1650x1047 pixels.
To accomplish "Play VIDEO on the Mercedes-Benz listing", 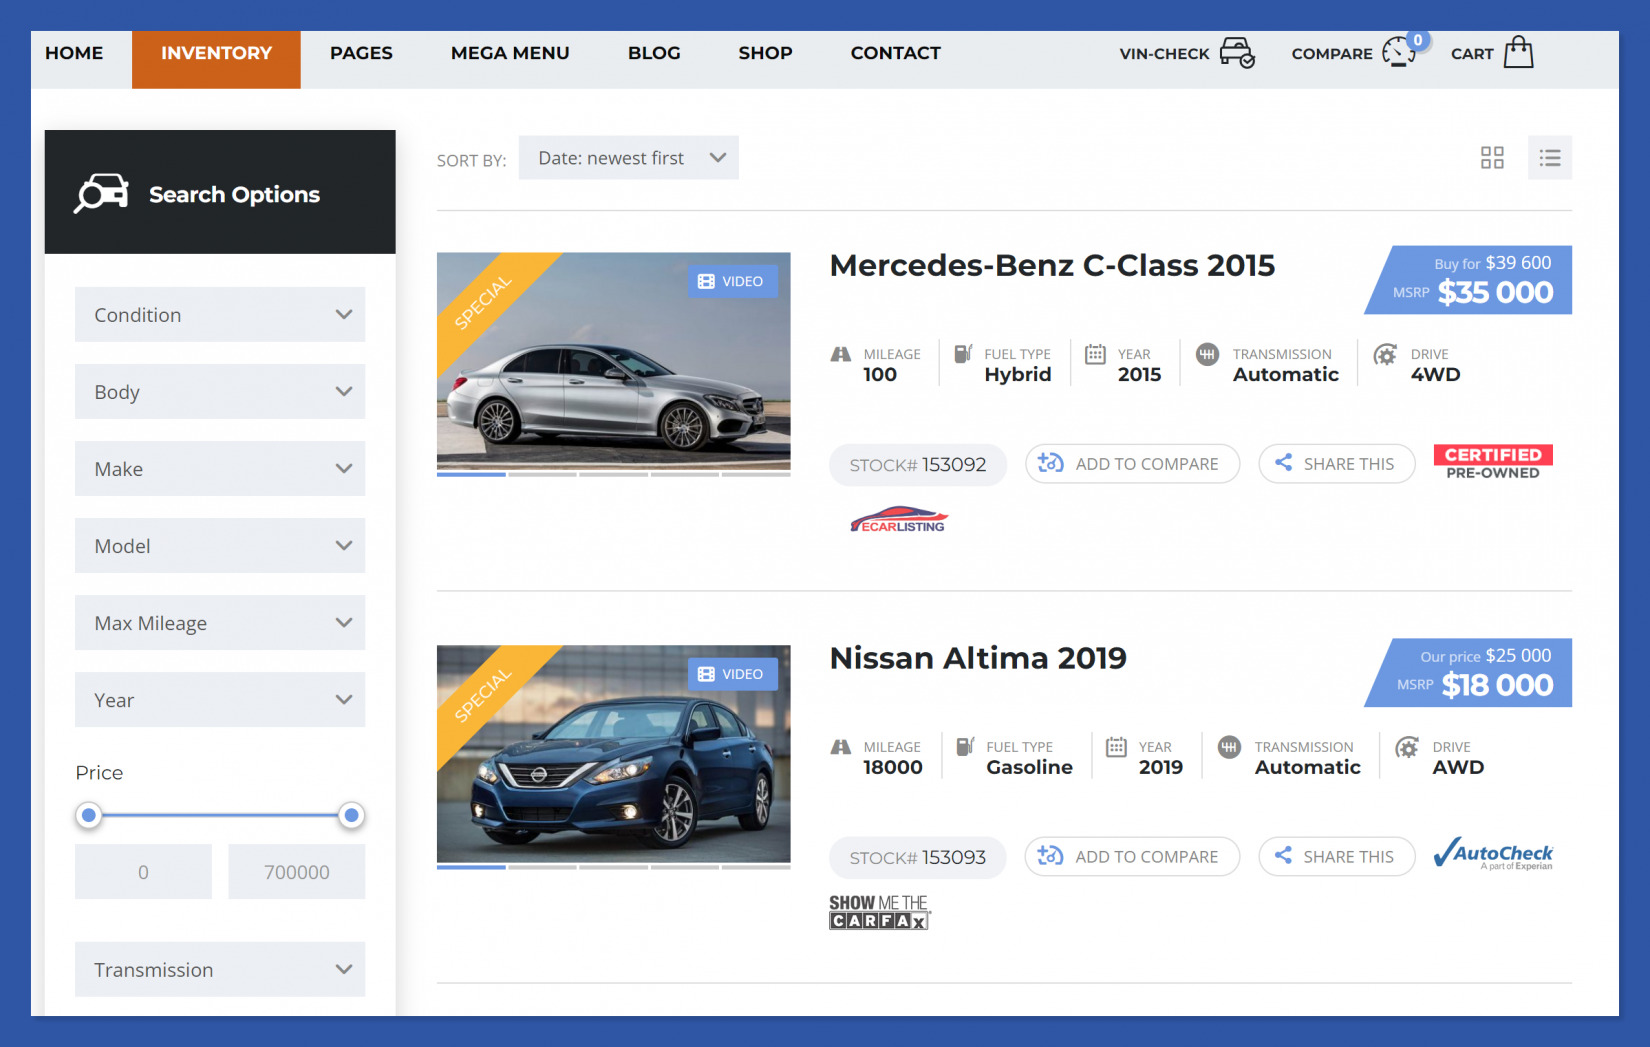I will tap(732, 281).
